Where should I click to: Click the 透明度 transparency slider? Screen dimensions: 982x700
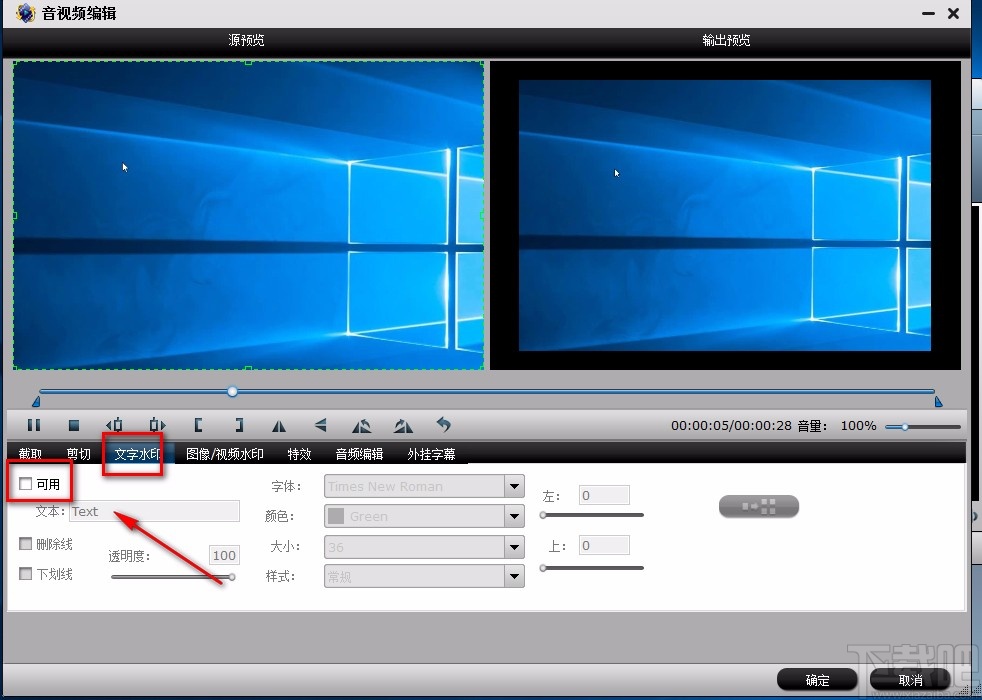[173, 577]
